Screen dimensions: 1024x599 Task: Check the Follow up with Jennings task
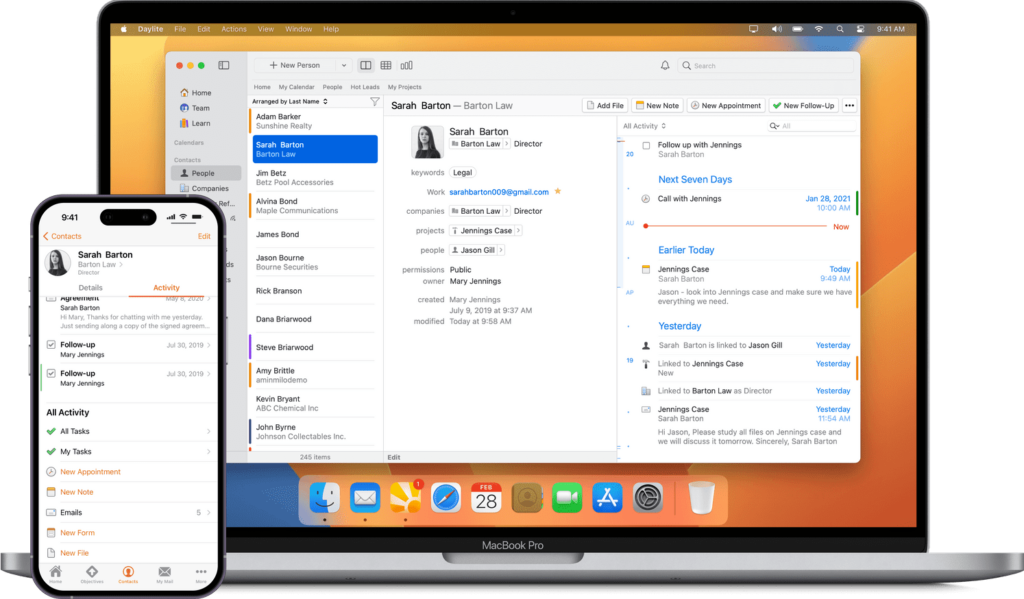tap(646, 146)
